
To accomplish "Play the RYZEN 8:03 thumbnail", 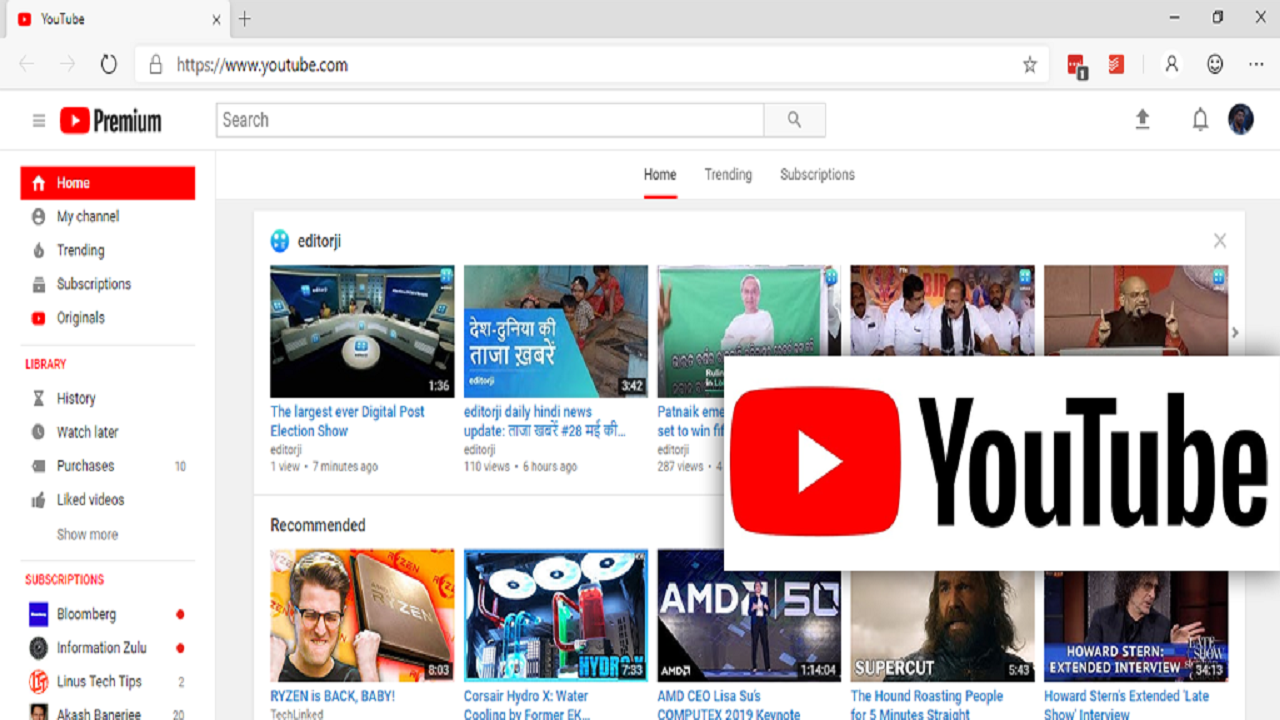I will (x=362, y=615).
